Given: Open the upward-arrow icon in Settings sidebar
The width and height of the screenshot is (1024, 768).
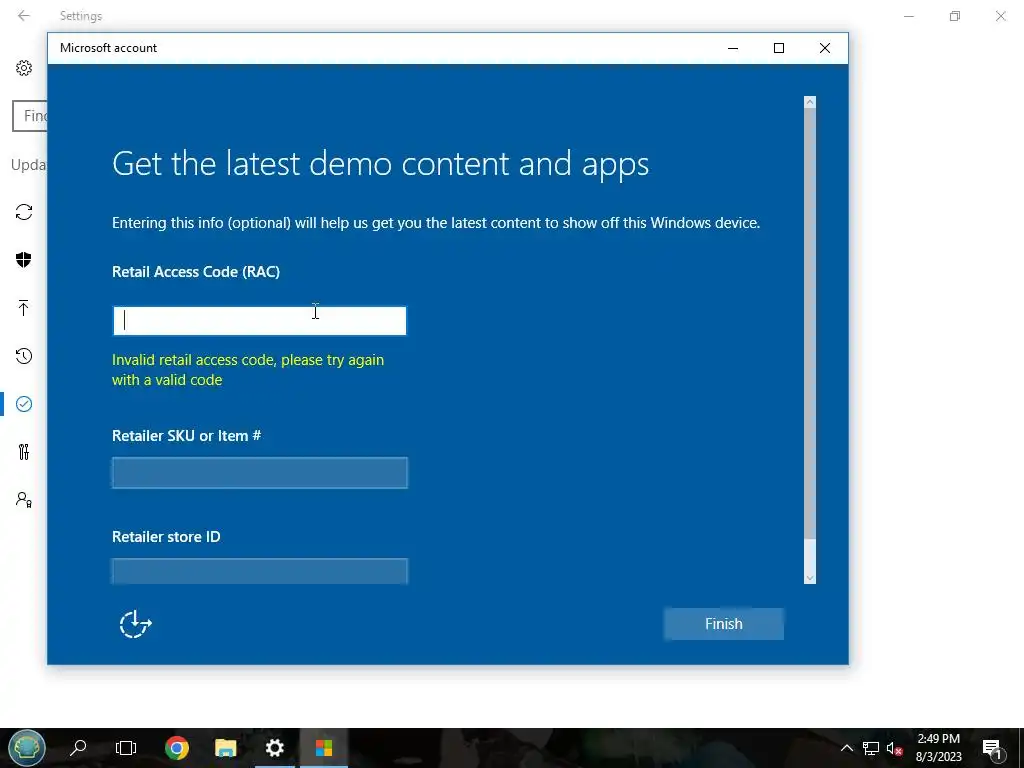Looking at the screenshot, I should (24, 308).
